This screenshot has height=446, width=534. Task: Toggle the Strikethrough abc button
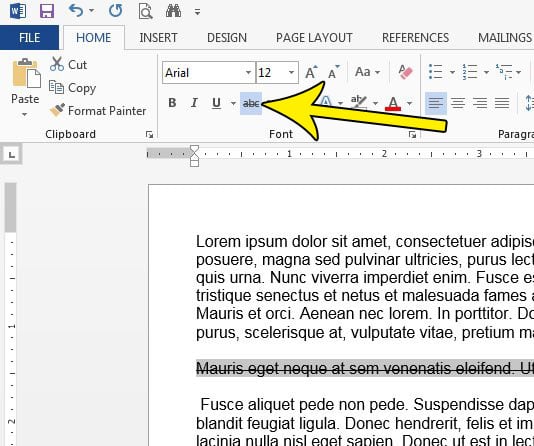click(251, 103)
